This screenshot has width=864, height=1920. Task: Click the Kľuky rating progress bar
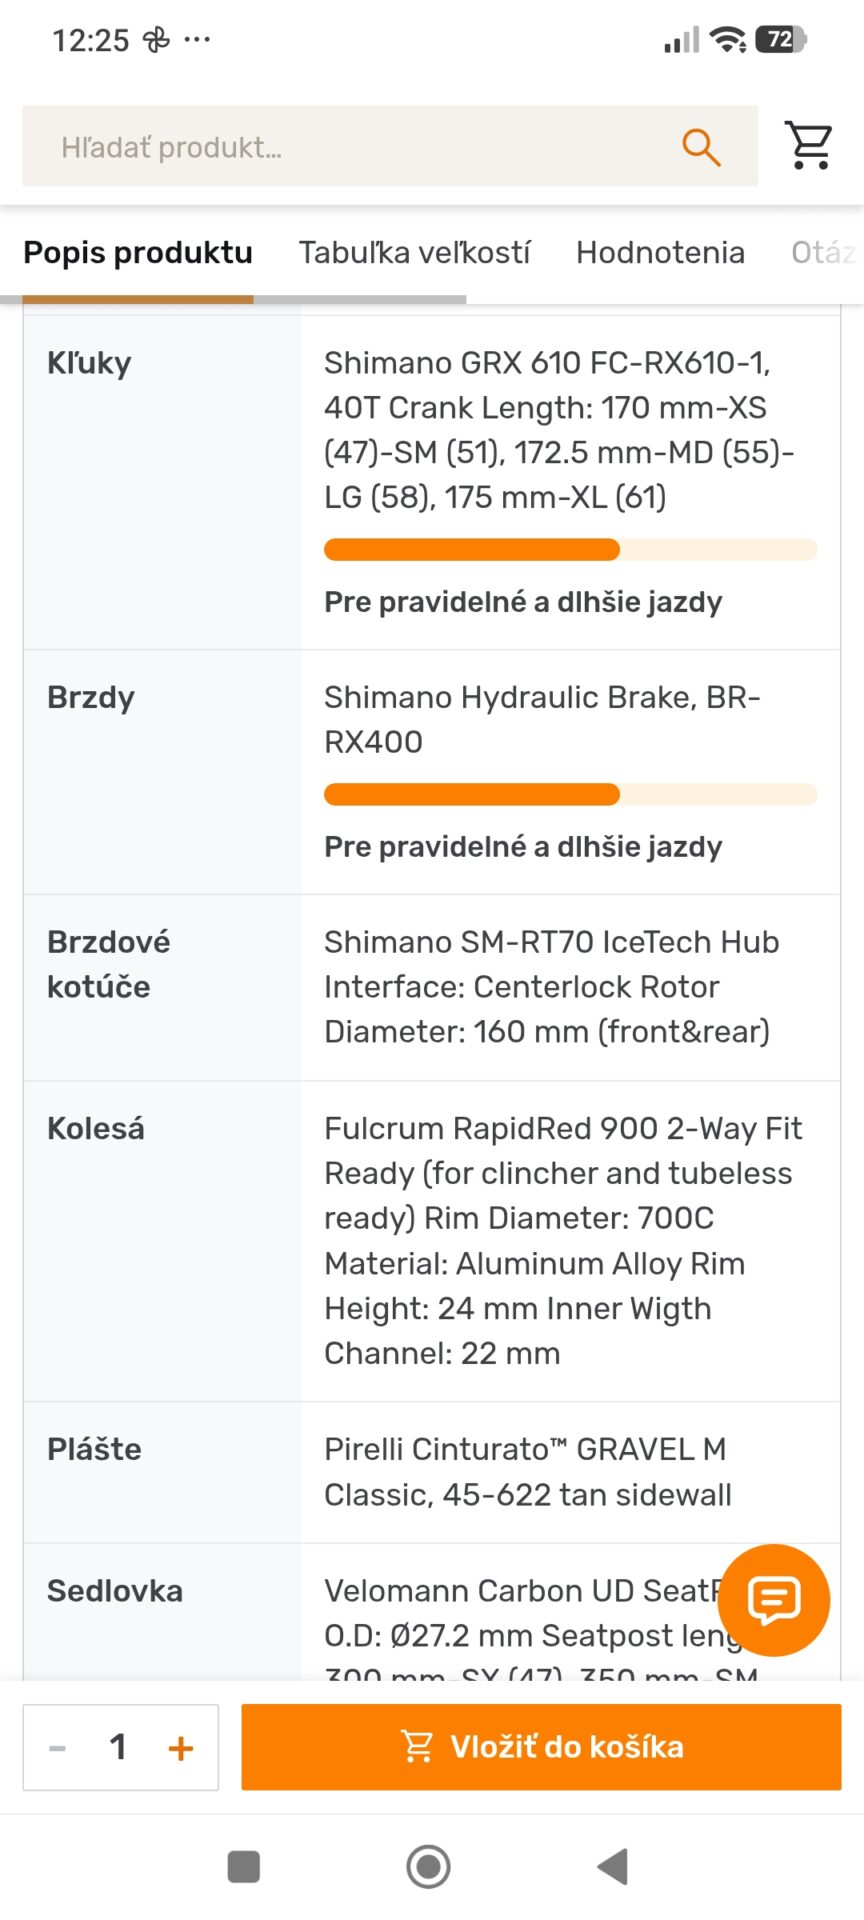[x=570, y=549]
